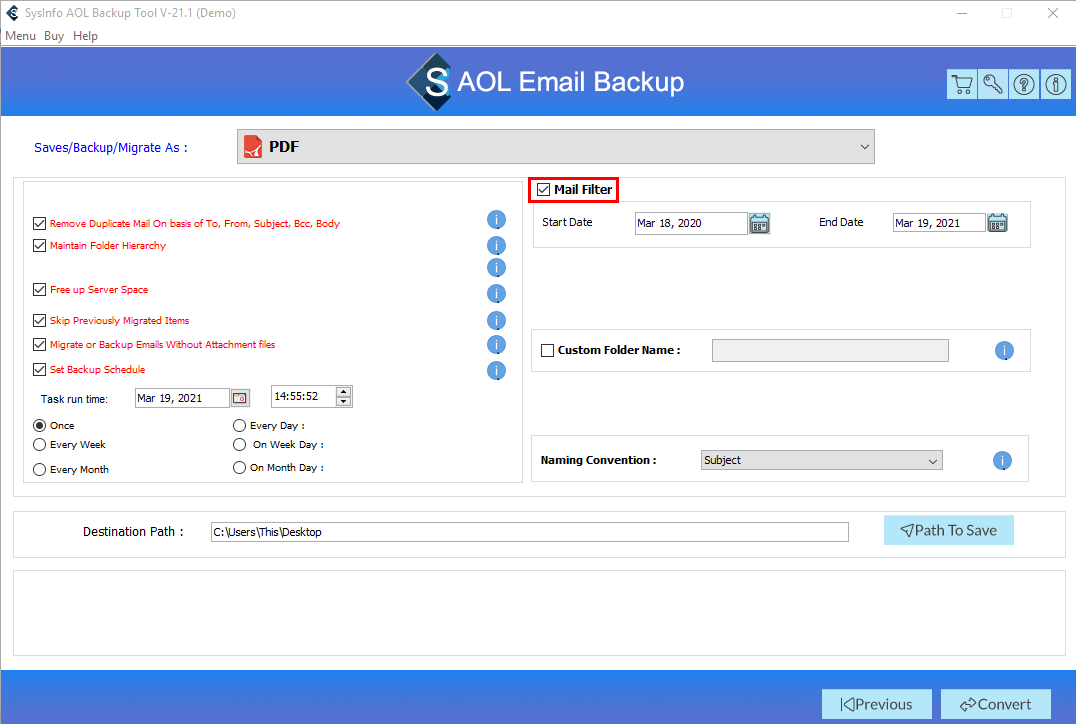Toggle Maintain Folder Hierarchy checkbox
Image resolution: width=1076 pixels, height=724 pixels.
(40, 246)
